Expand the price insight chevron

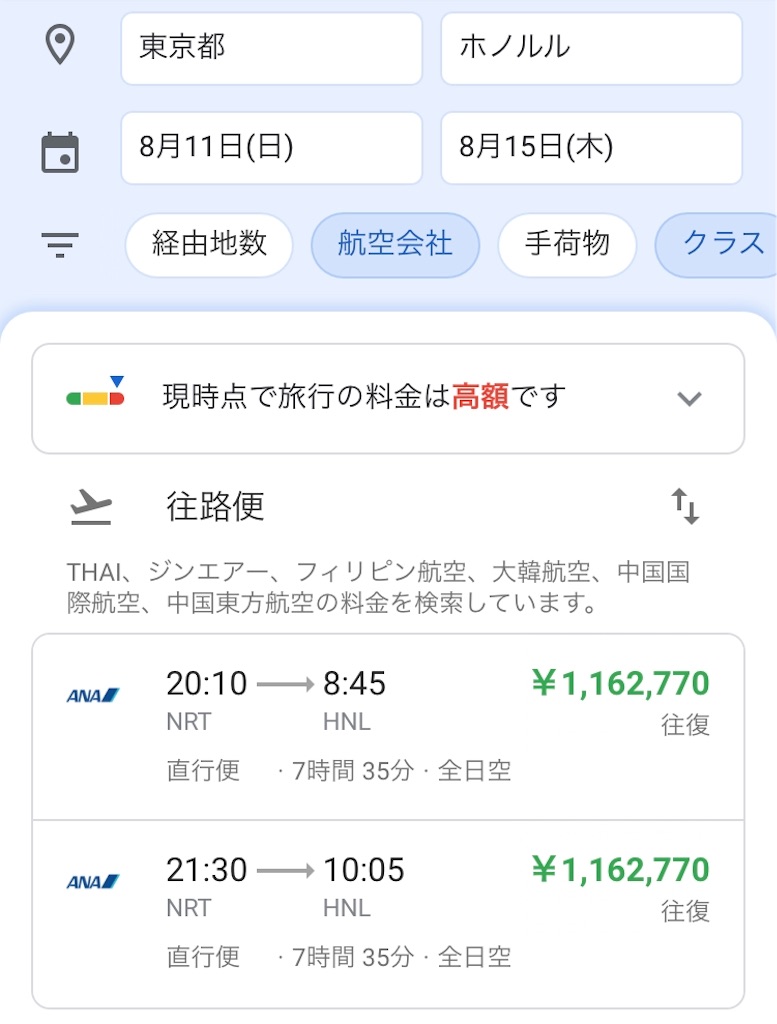tap(690, 398)
